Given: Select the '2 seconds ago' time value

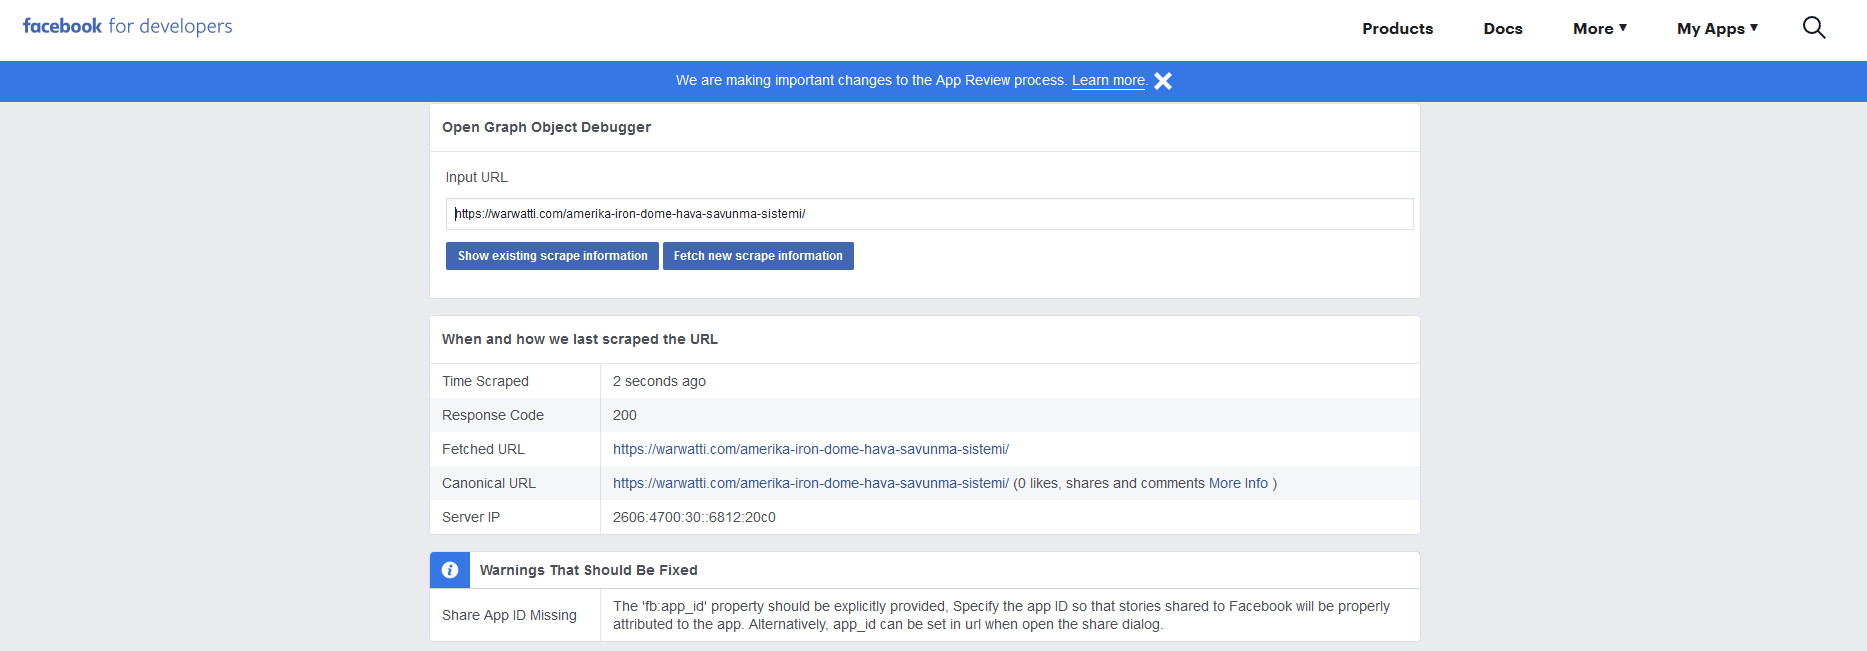Looking at the screenshot, I should pyautogui.click(x=659, y=381).
